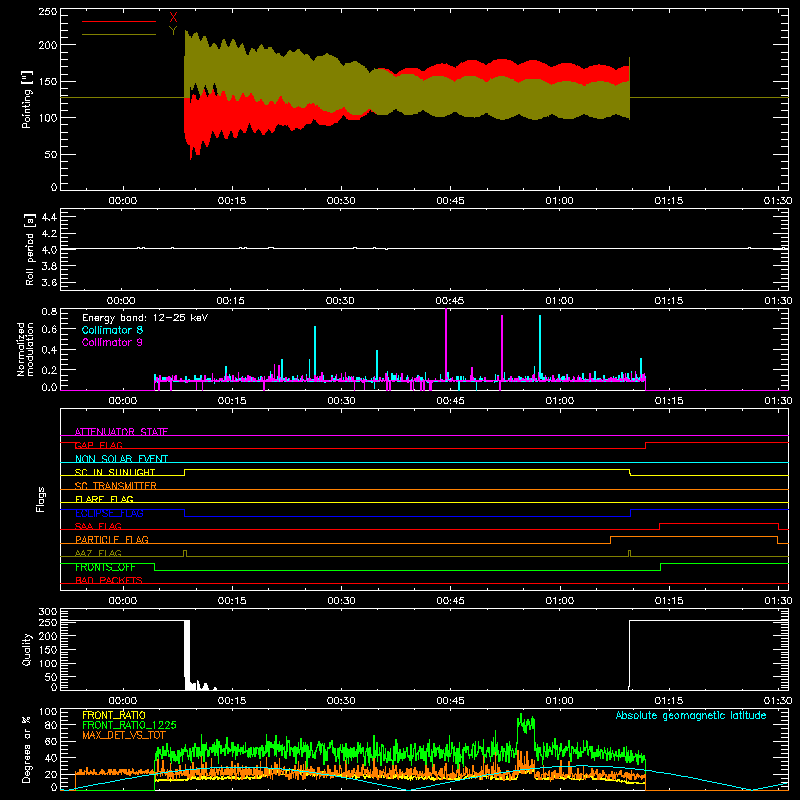Viewport: 800px width, 800px height.
Task: Click the 'Collimator 8' legend entry
Action: click(x=112, y=330)
